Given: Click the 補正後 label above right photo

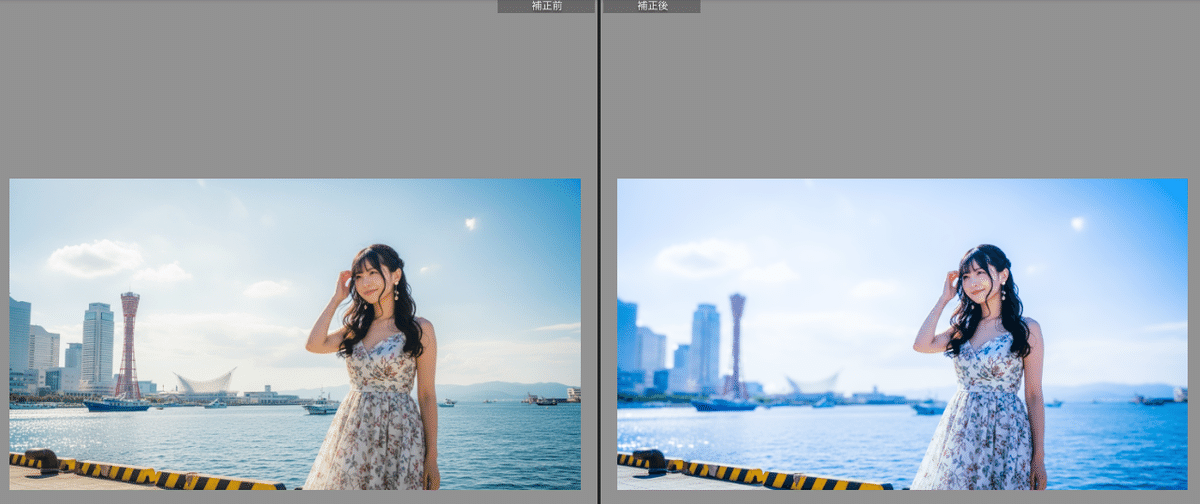Looking at the screenshot, I should click(x=652, y=6).
